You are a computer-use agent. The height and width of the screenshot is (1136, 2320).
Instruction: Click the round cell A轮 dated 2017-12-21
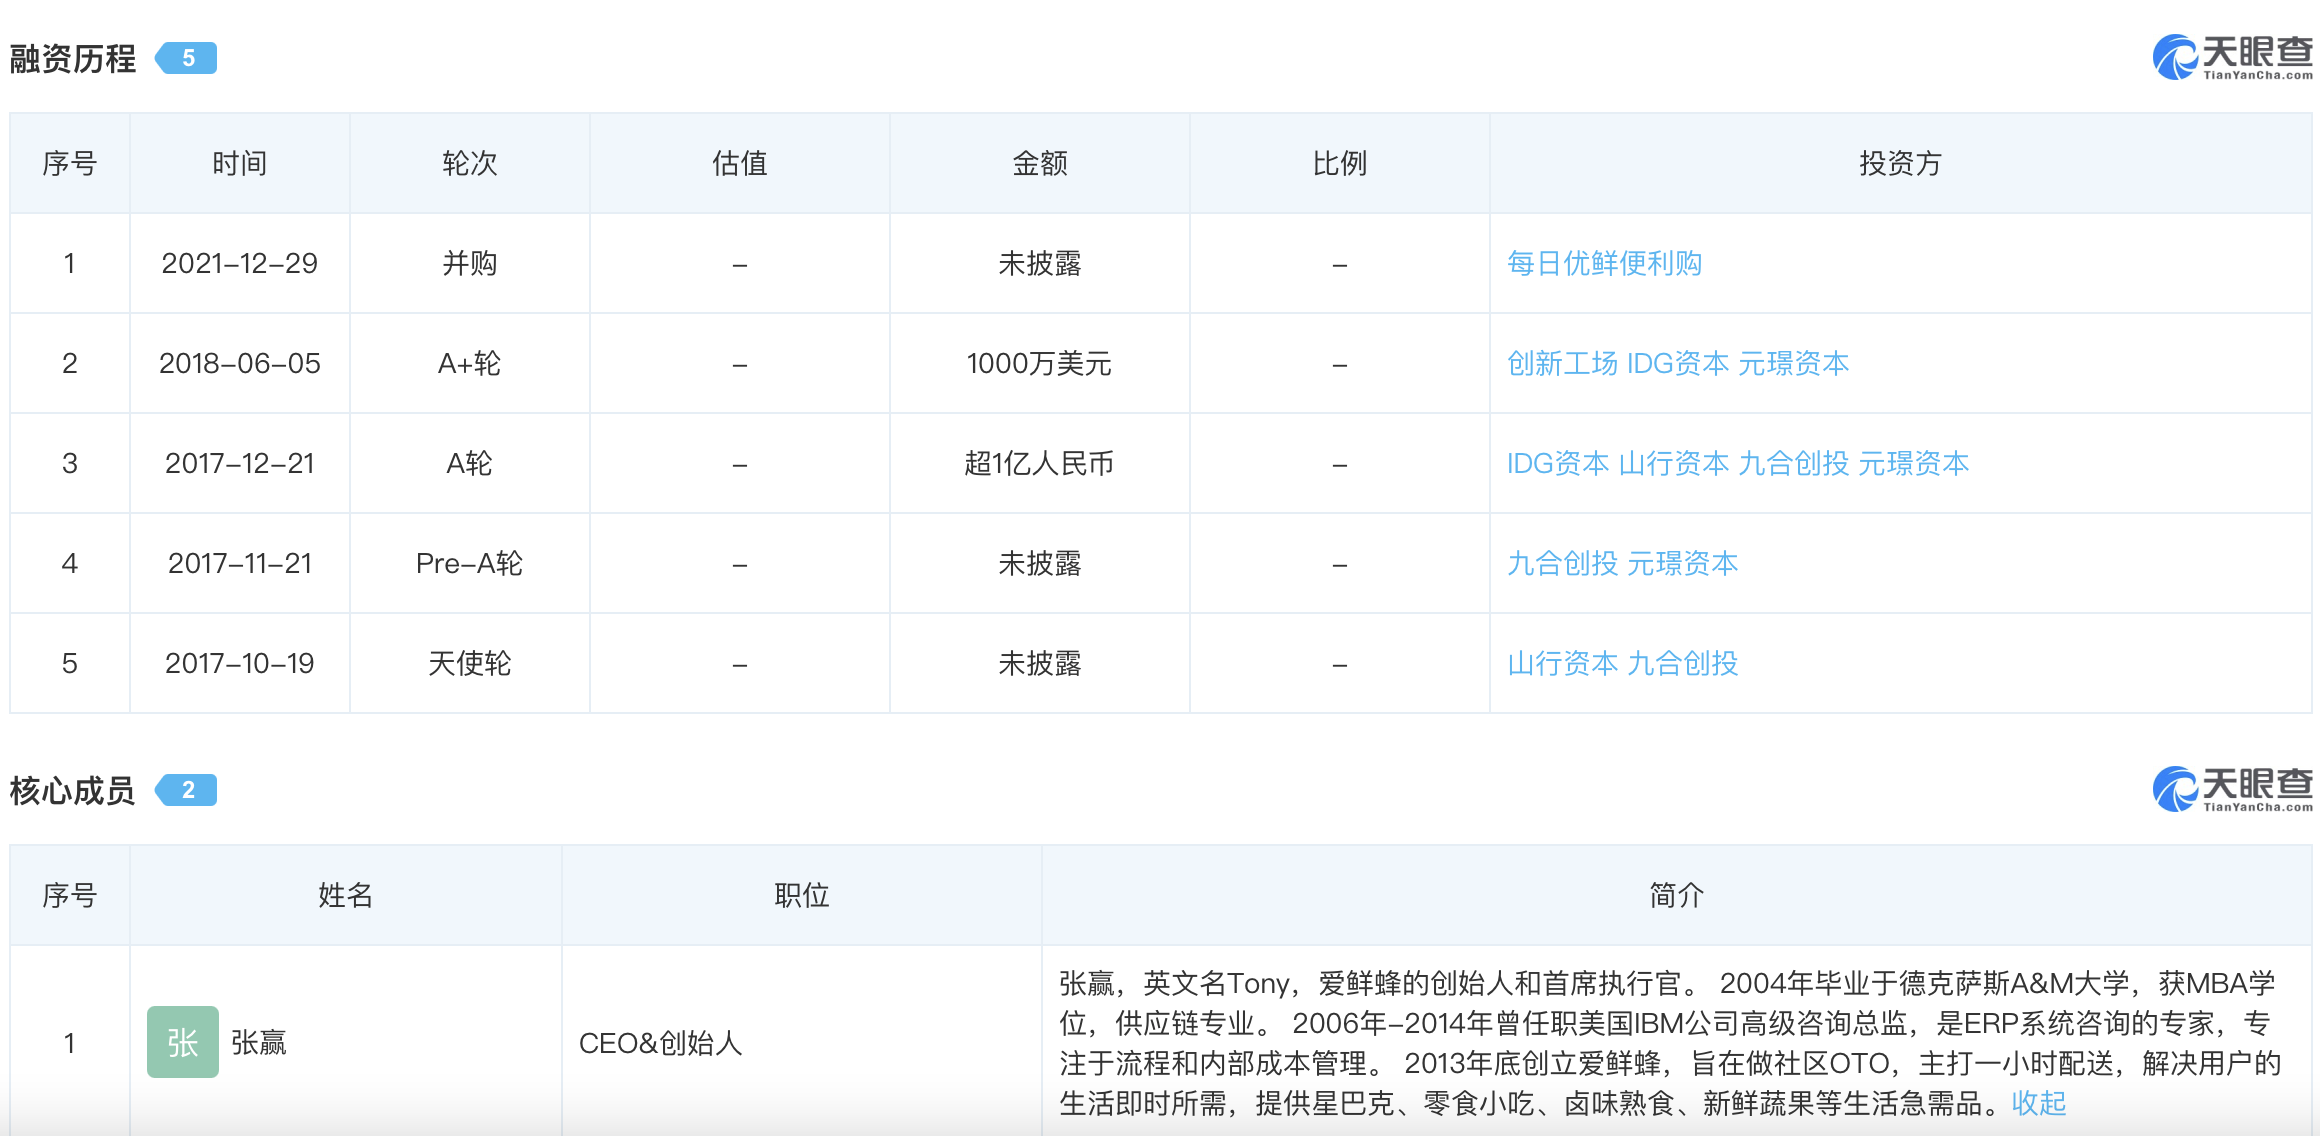pyautogui.click(x=470, y=463)
